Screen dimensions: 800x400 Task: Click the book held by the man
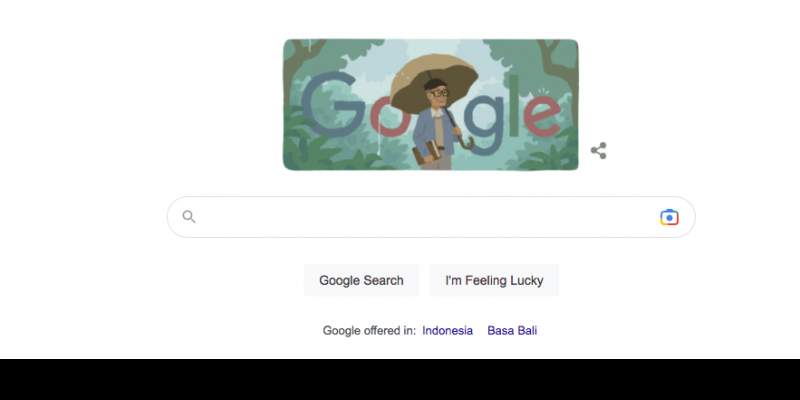point(426,152)
